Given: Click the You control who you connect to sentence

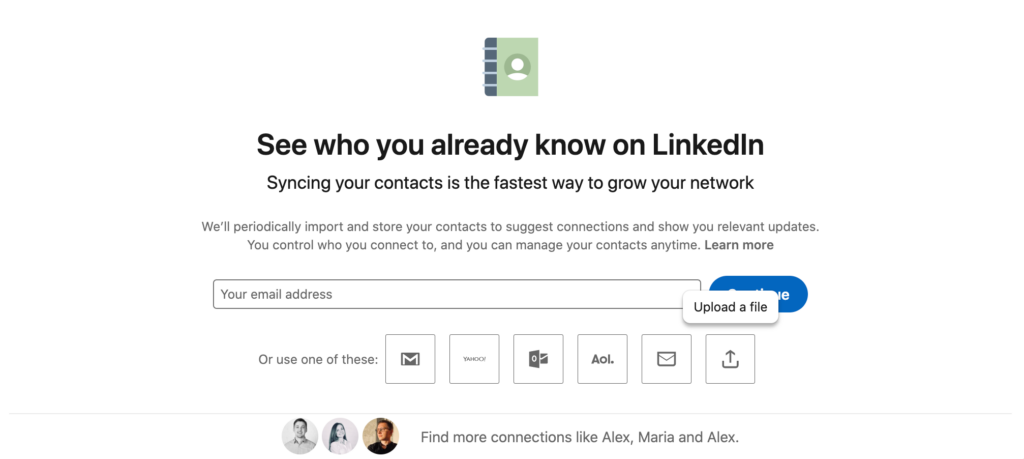Looking at the screenshot, I should click(x=474, y=245).
